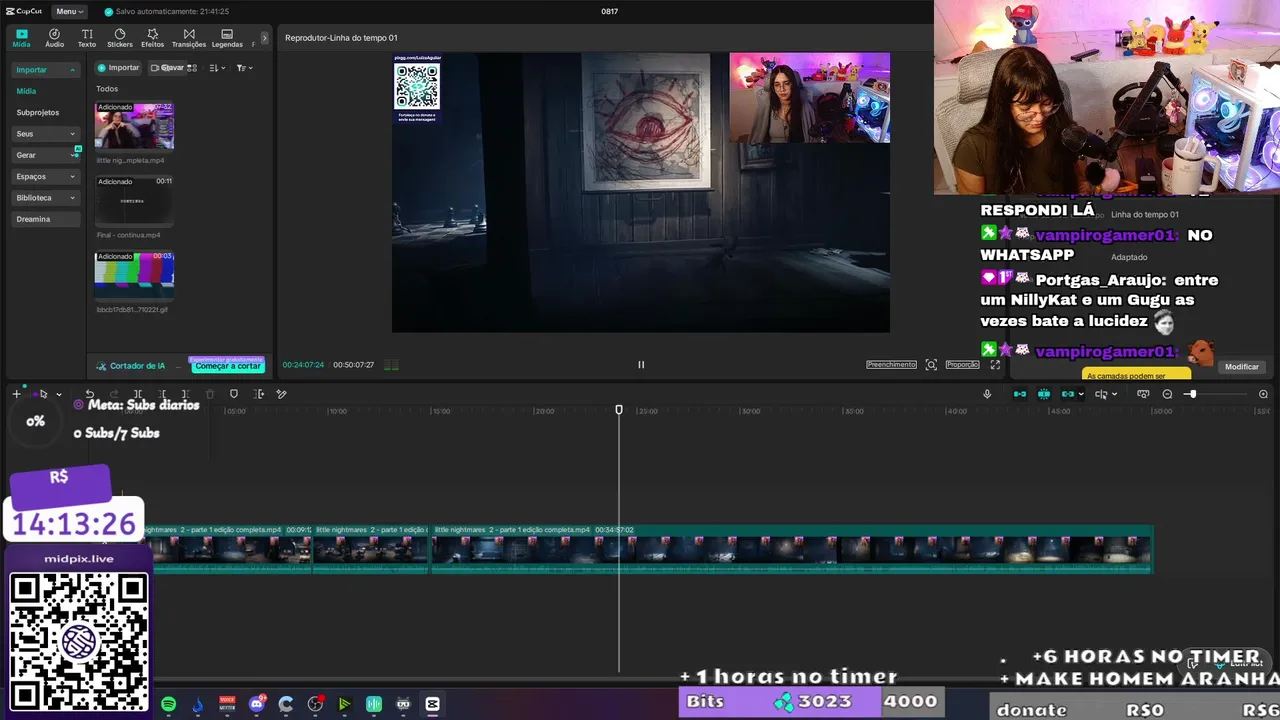Expand the Seus sidebar section
Screen dimensions: 1280x720
46,134
